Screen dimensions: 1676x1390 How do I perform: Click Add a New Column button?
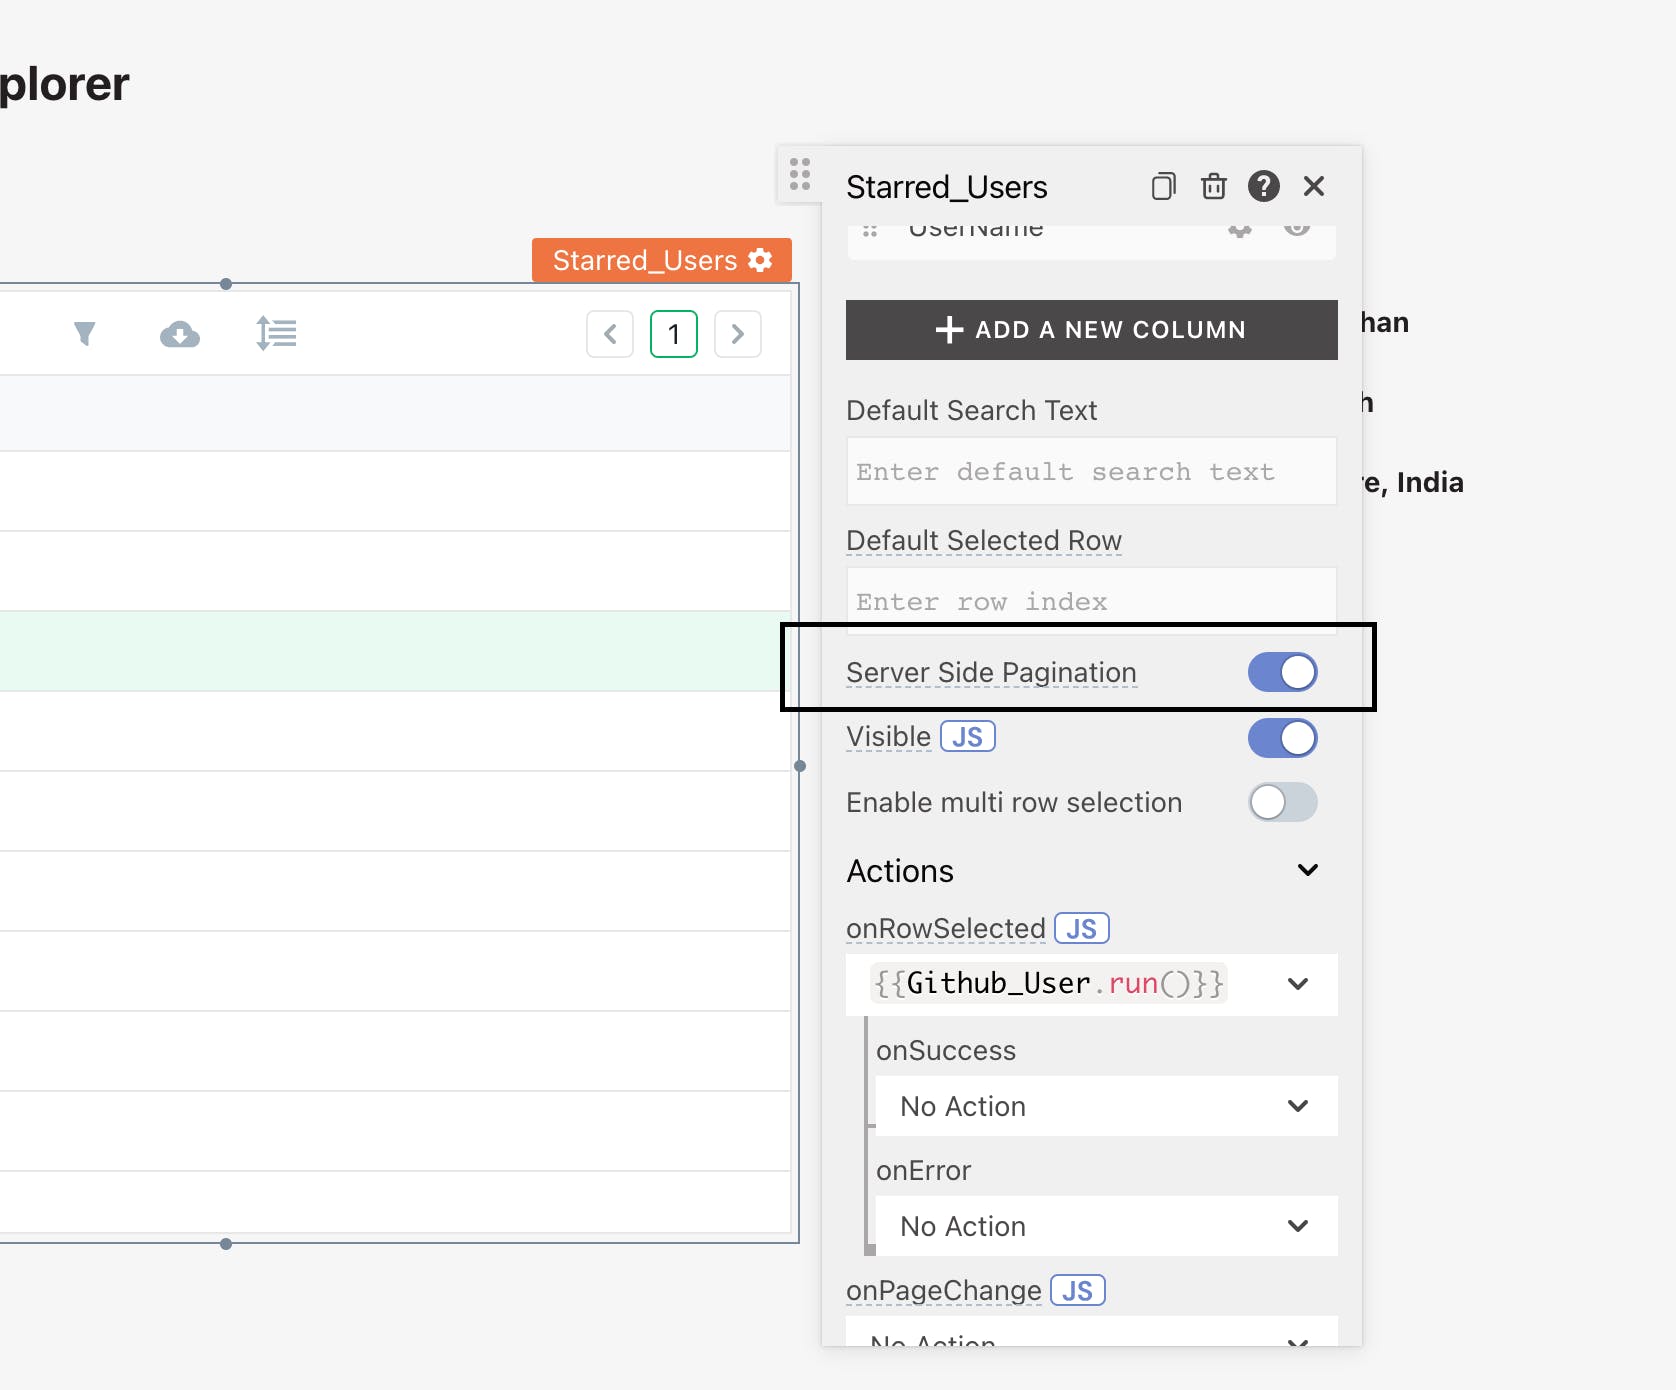pyautogui.click(x=1091, y=330)
